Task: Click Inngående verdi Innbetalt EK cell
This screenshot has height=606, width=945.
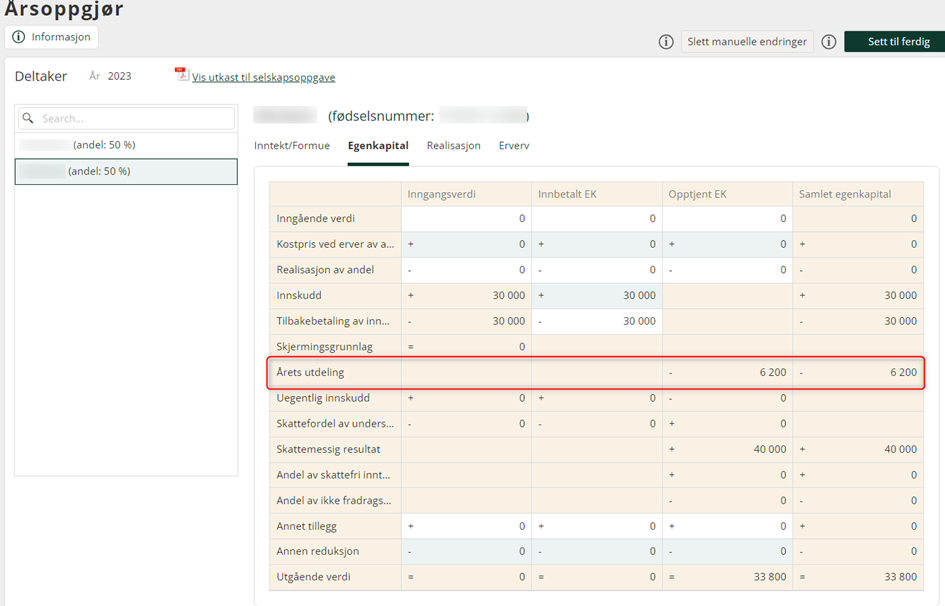Action: 597,219
